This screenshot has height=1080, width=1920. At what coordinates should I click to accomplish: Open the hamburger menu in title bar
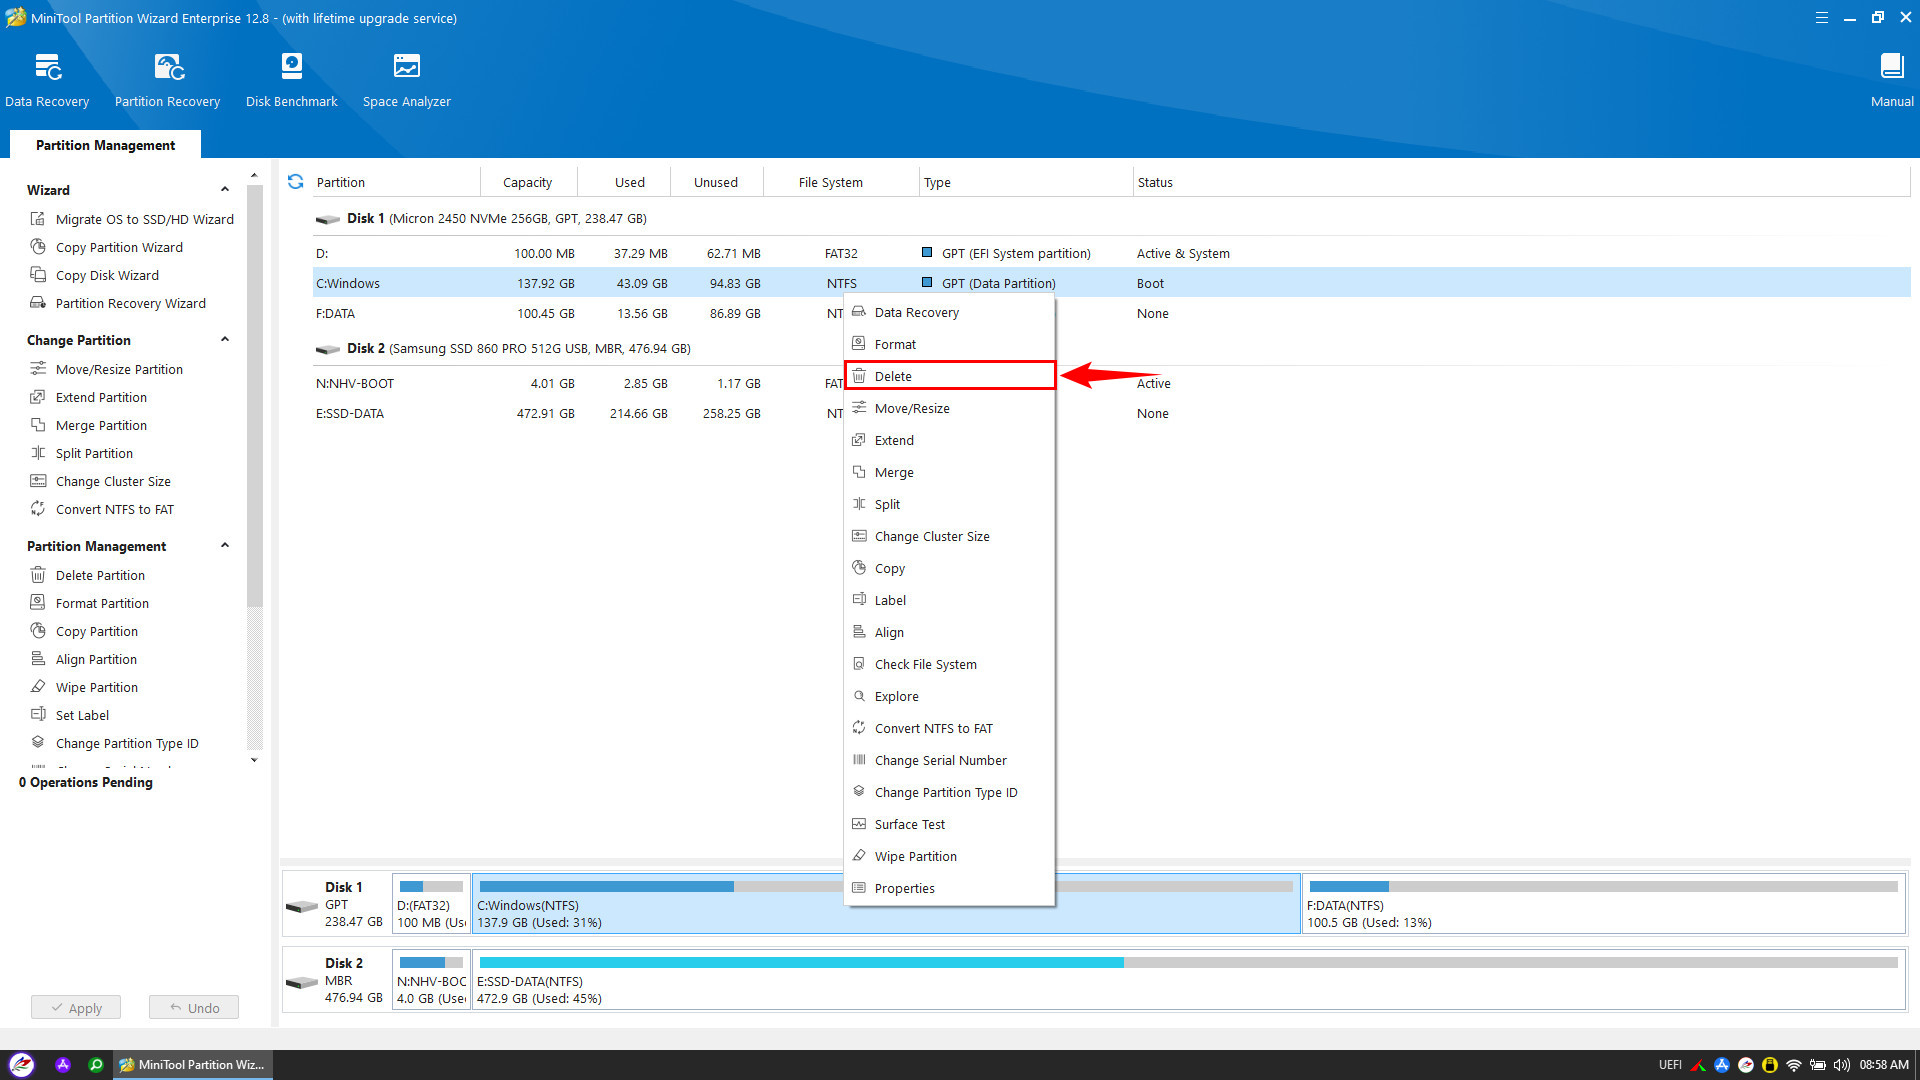(x=1822, y=17)
